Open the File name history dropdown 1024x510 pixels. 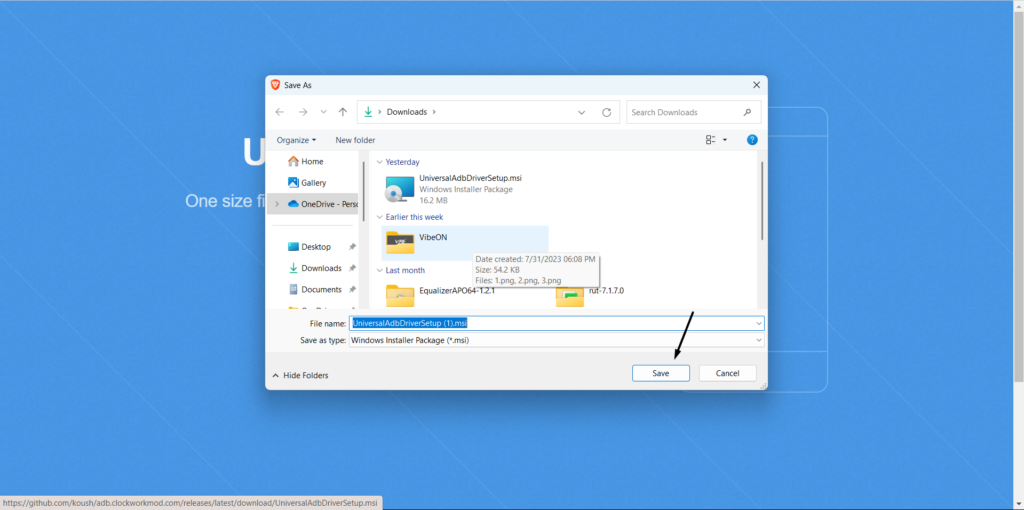tap(759, 323)
